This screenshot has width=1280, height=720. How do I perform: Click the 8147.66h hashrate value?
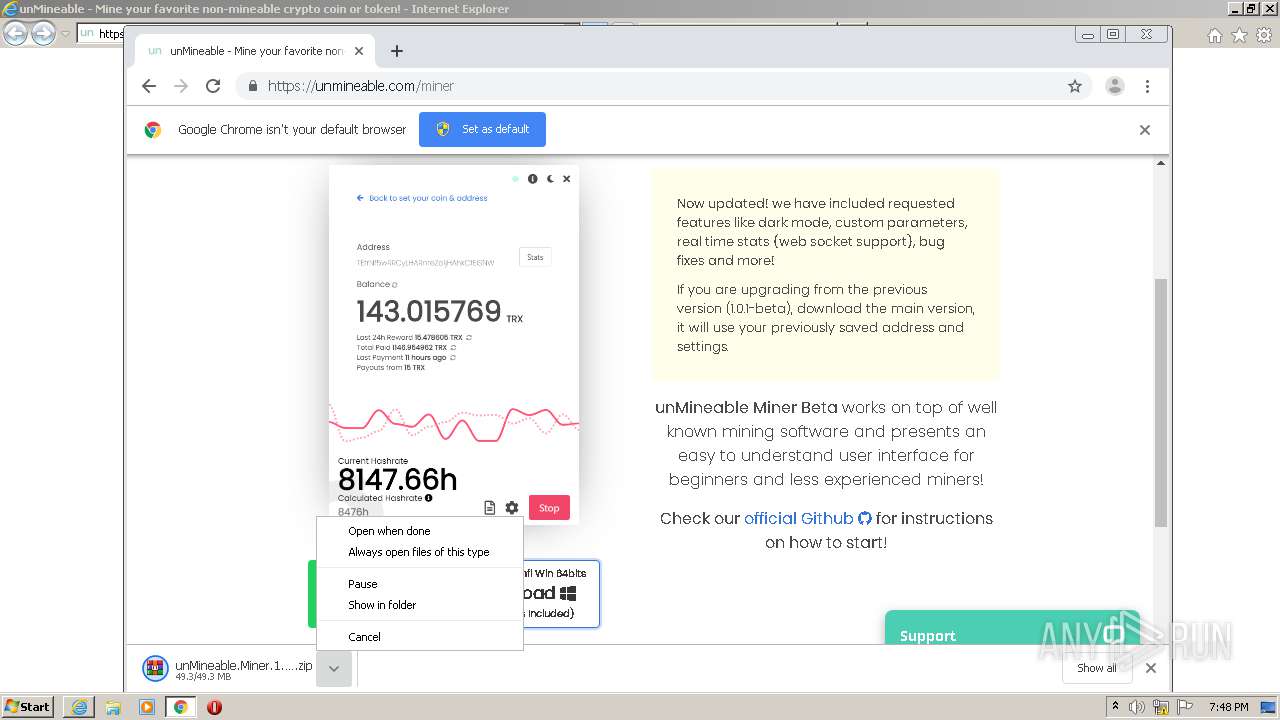(397, 480)
